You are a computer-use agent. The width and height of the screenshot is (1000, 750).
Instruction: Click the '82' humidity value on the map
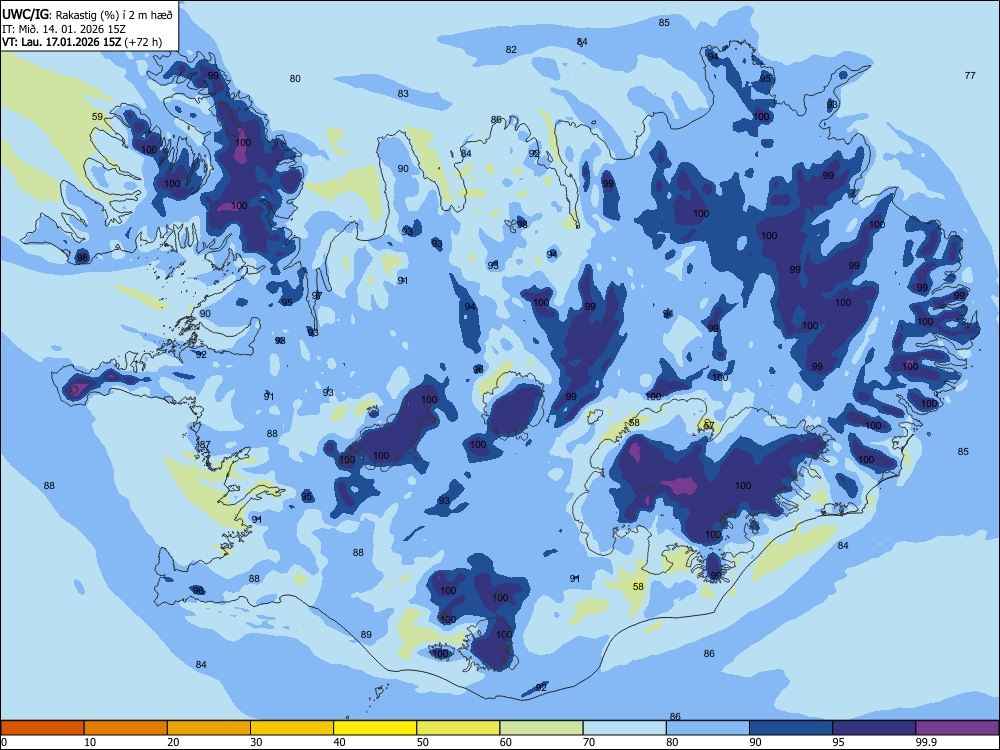pos(511,50)
